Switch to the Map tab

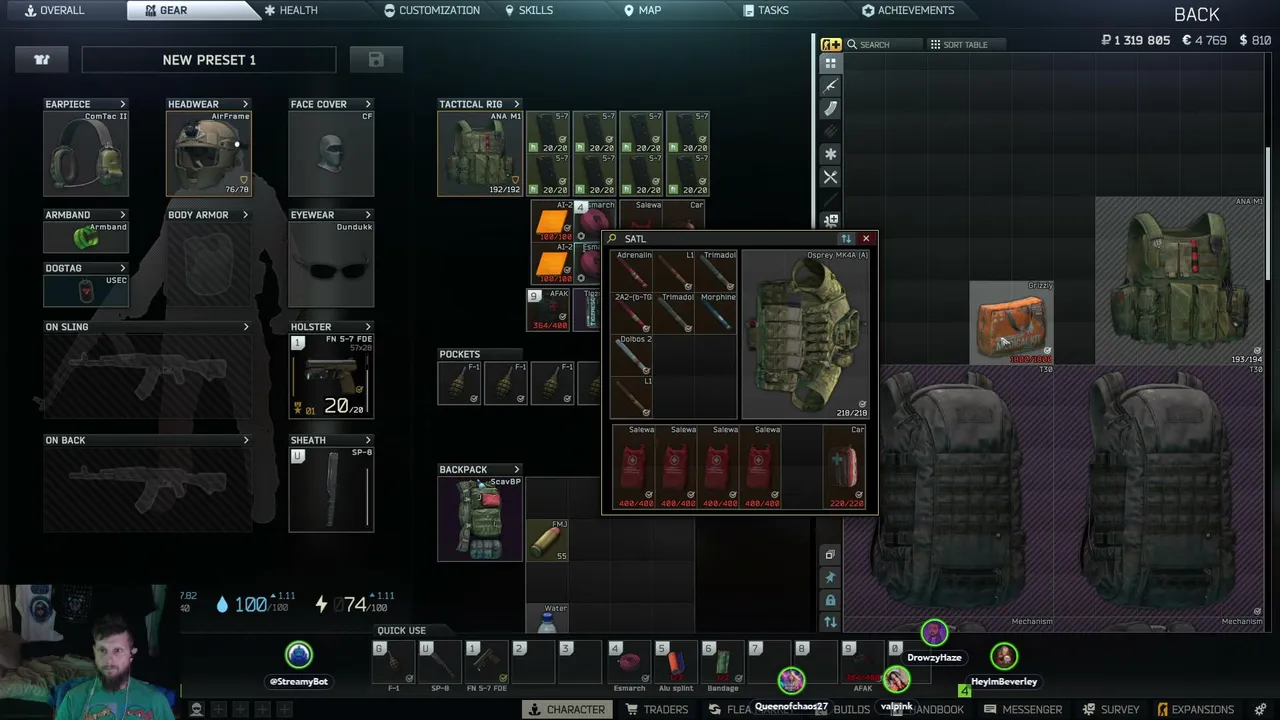pyautogui.click(x=643, y=10)
